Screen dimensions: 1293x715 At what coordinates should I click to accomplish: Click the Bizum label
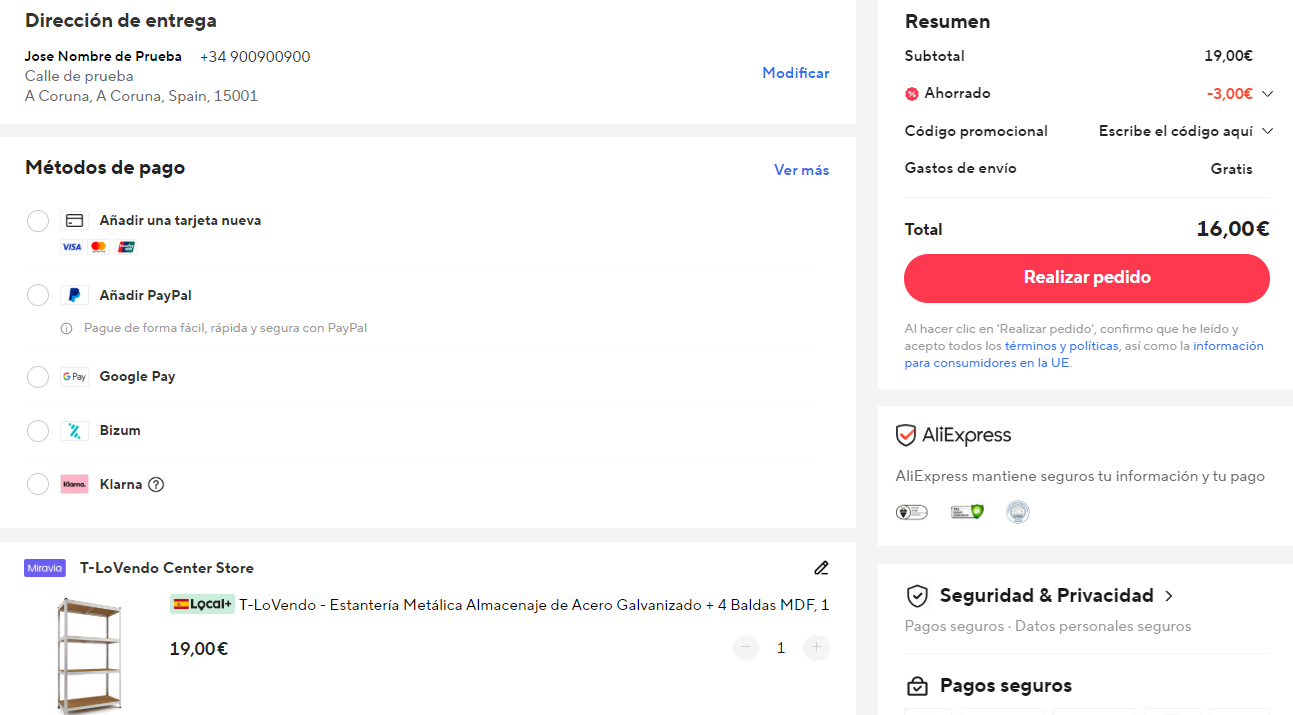[120, 431]
